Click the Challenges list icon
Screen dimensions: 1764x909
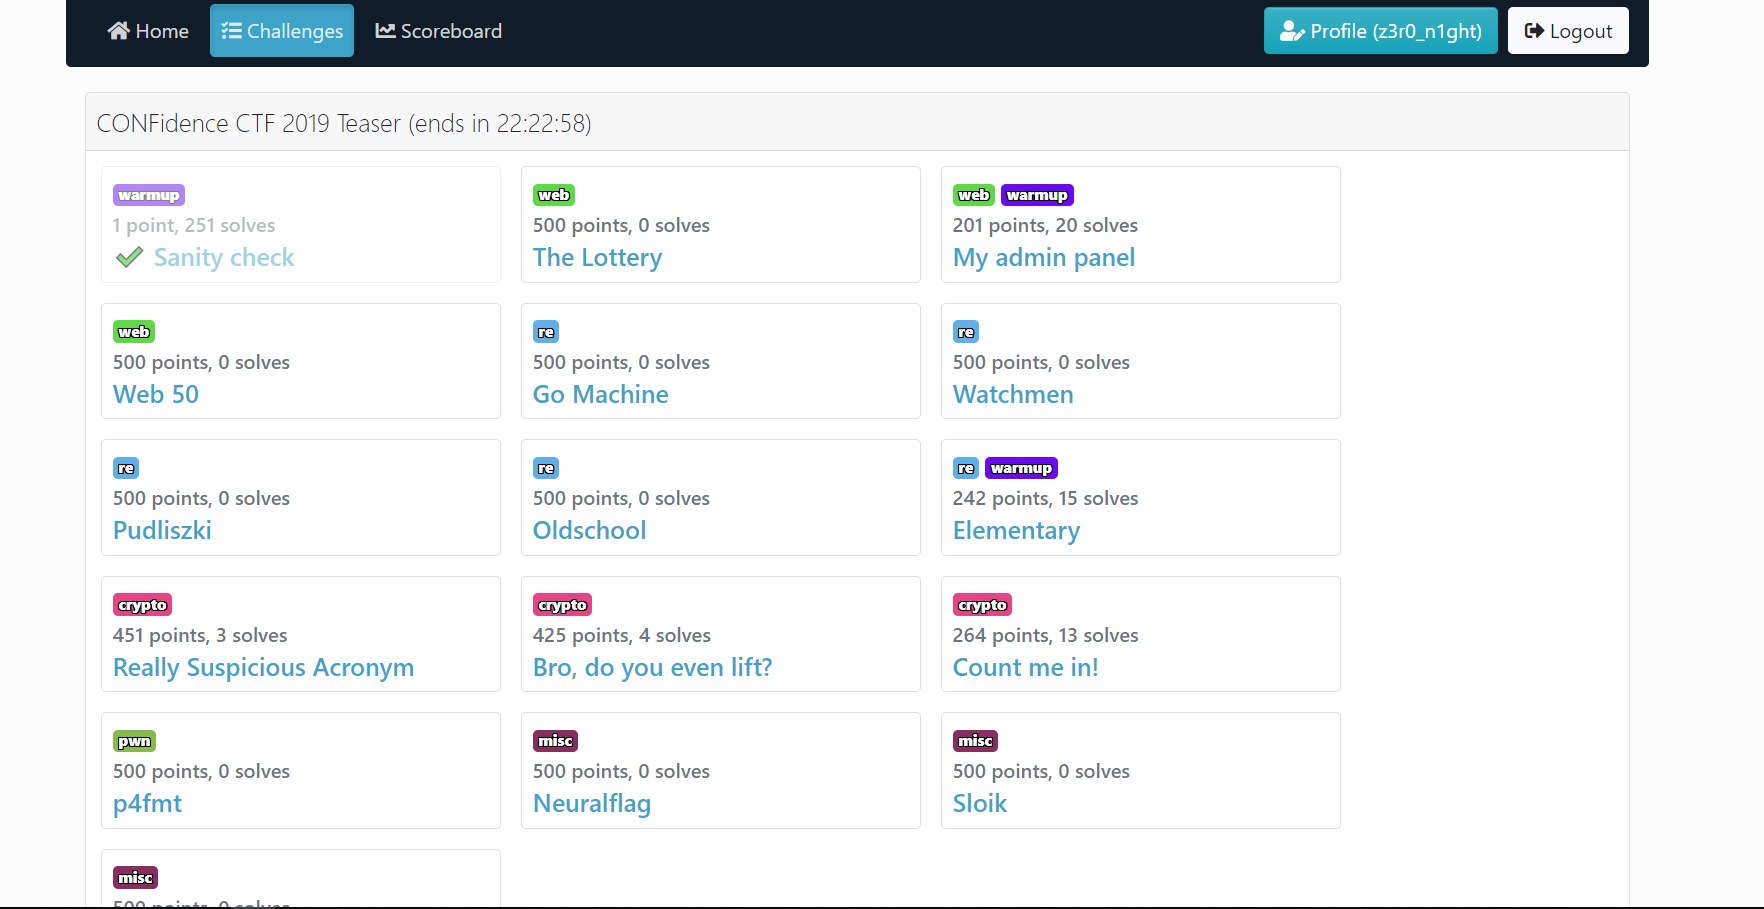coord(231,31)
